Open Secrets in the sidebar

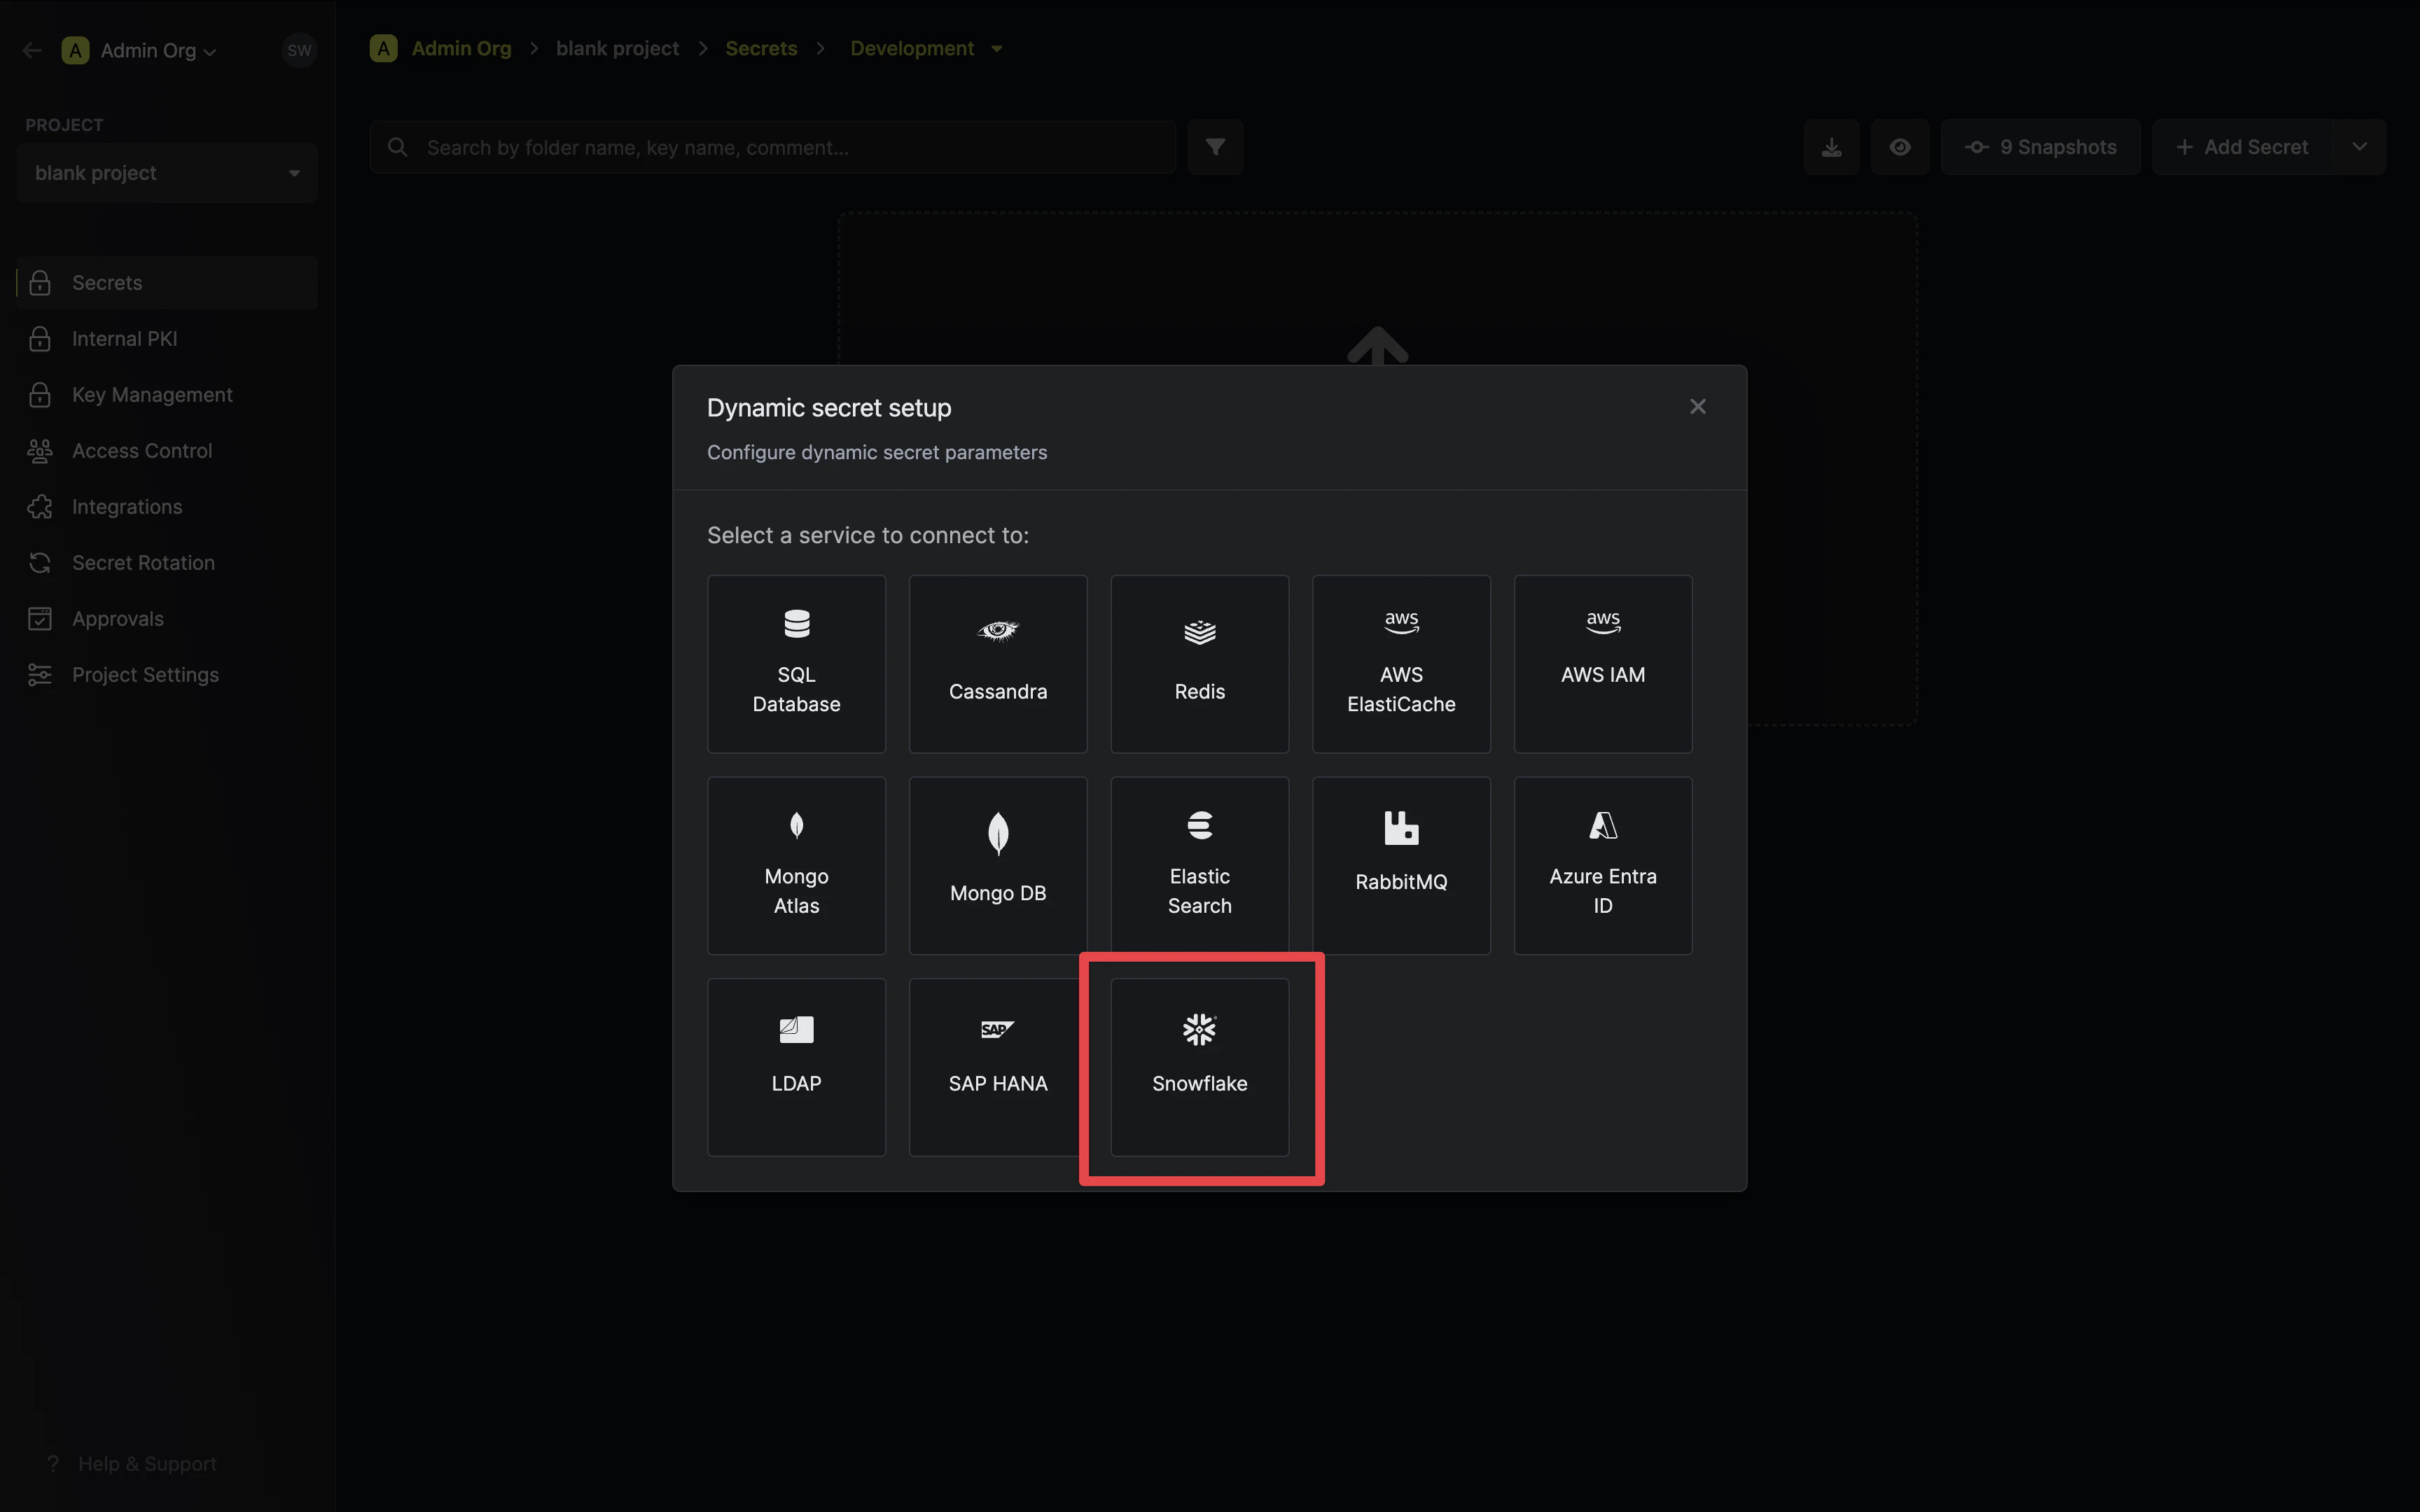167,283
